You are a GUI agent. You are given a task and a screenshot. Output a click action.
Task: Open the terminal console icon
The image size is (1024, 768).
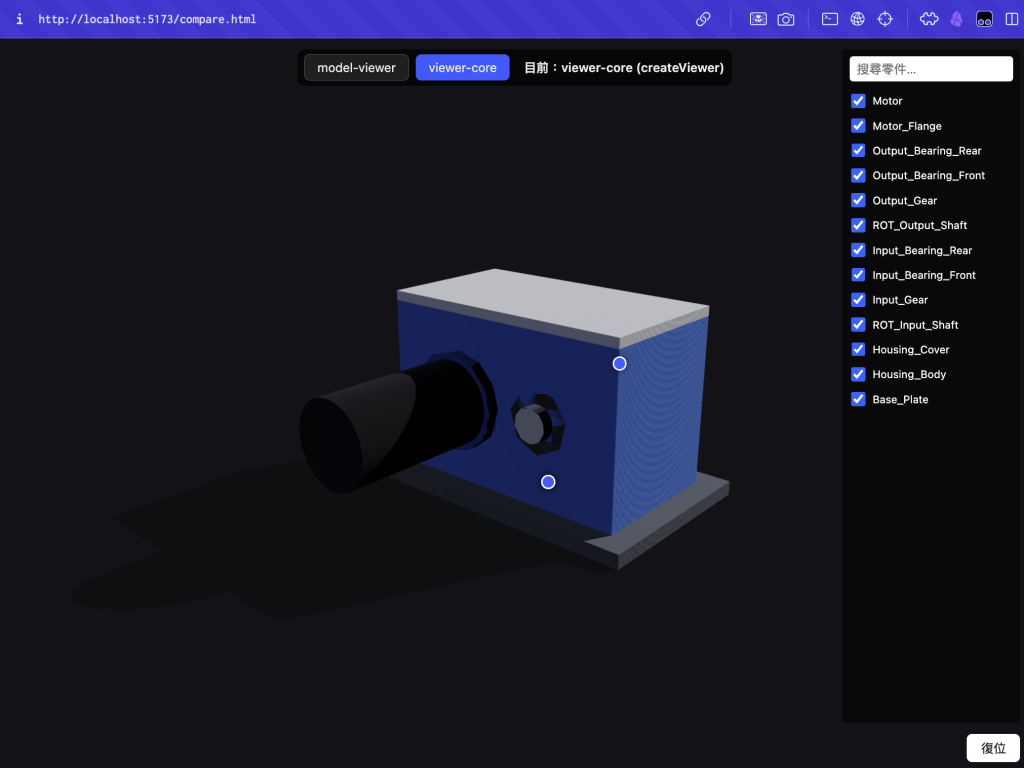click(x=830, y=19)
